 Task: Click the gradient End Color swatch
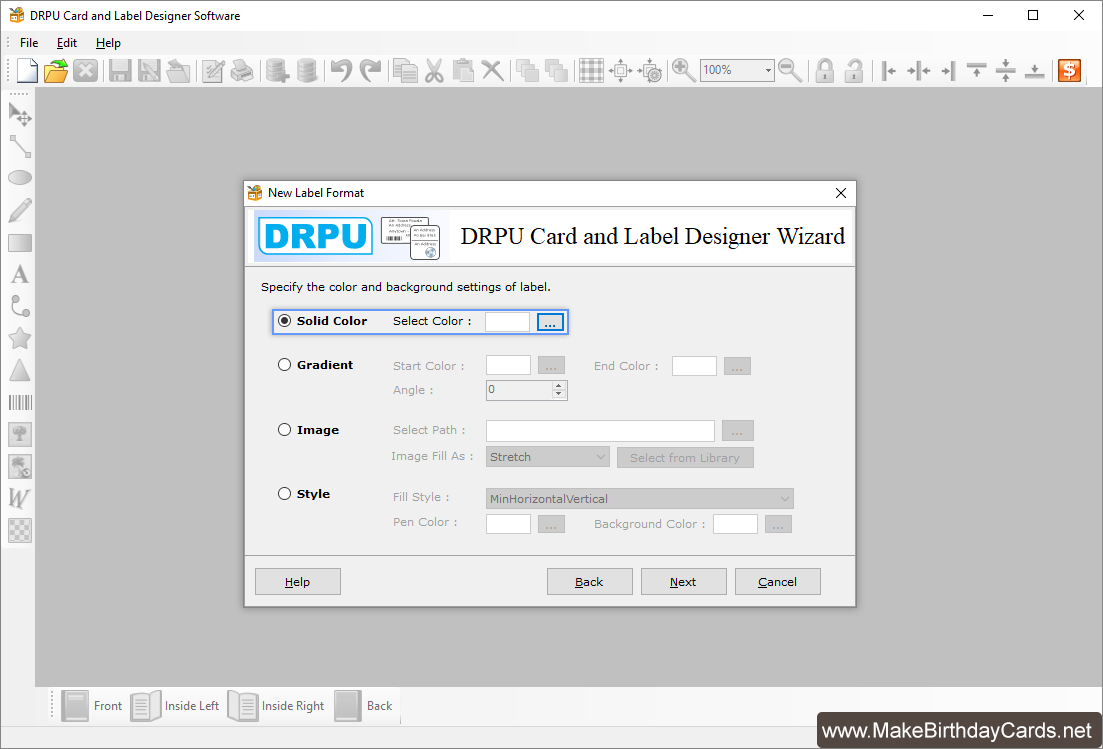[x=694, y=366]
